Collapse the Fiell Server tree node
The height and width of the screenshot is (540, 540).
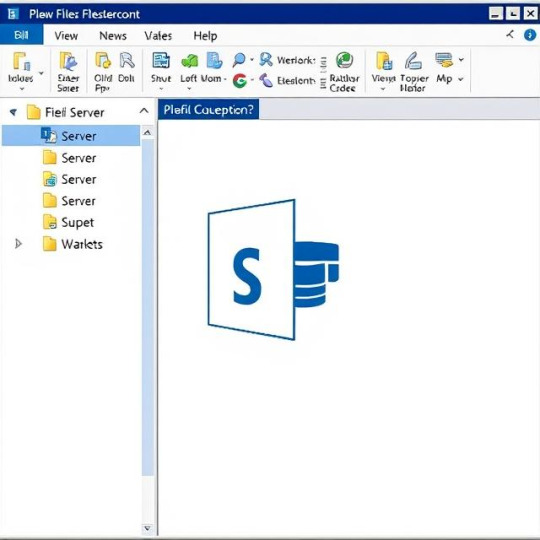point(13,112)
